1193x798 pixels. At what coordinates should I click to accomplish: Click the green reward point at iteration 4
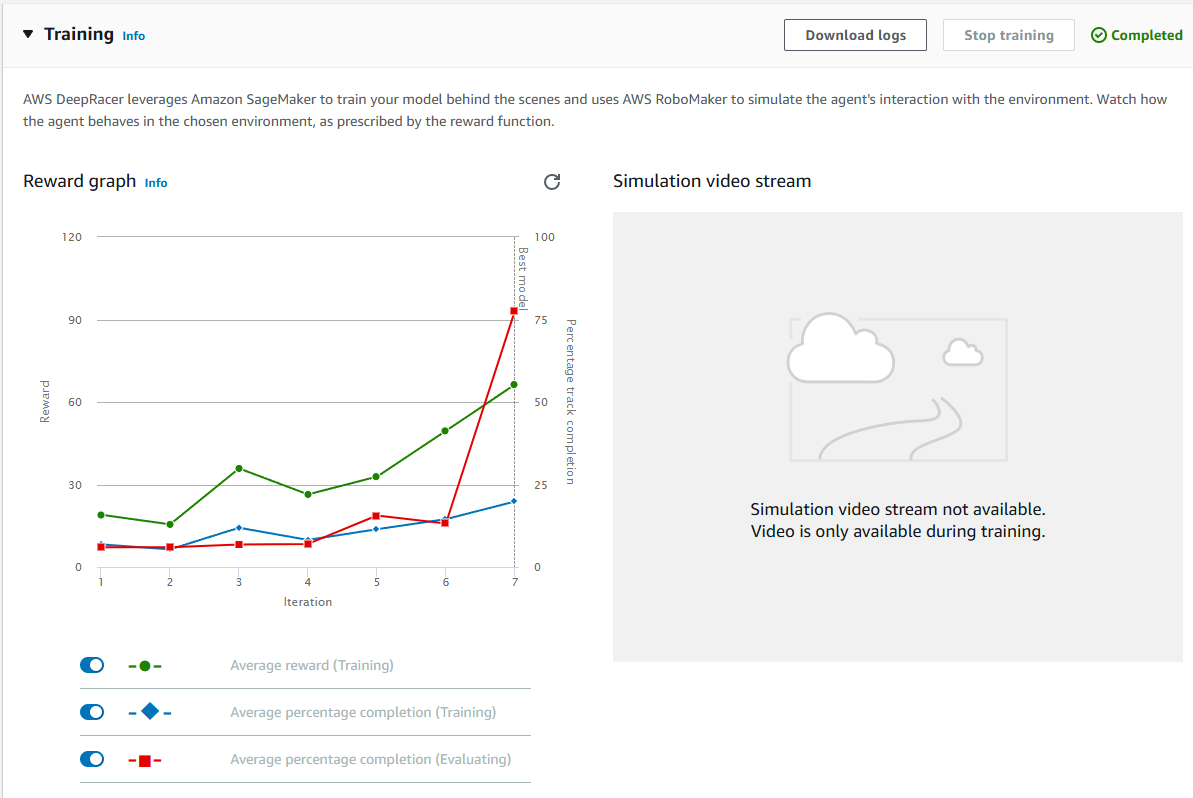(308, 494)
